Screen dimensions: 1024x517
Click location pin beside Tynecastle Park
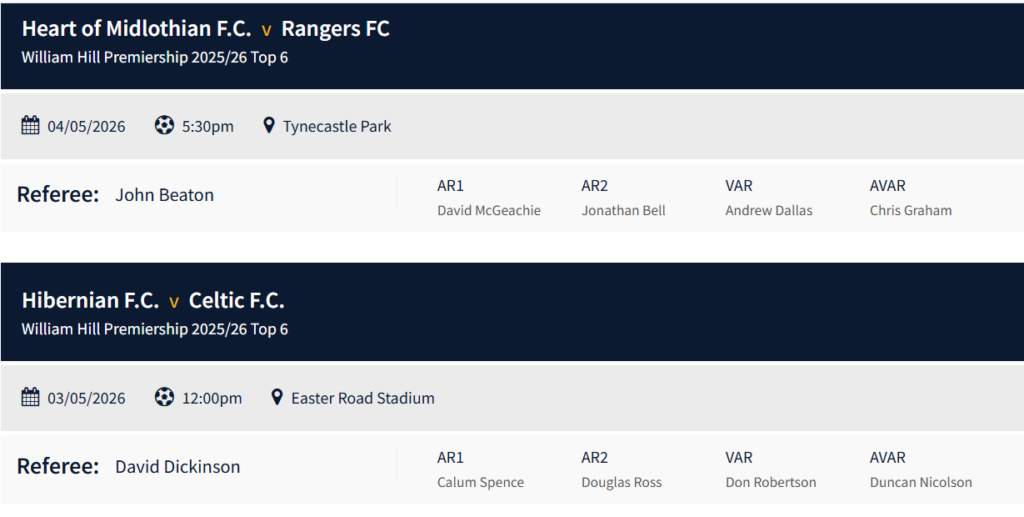click(268, 126)
